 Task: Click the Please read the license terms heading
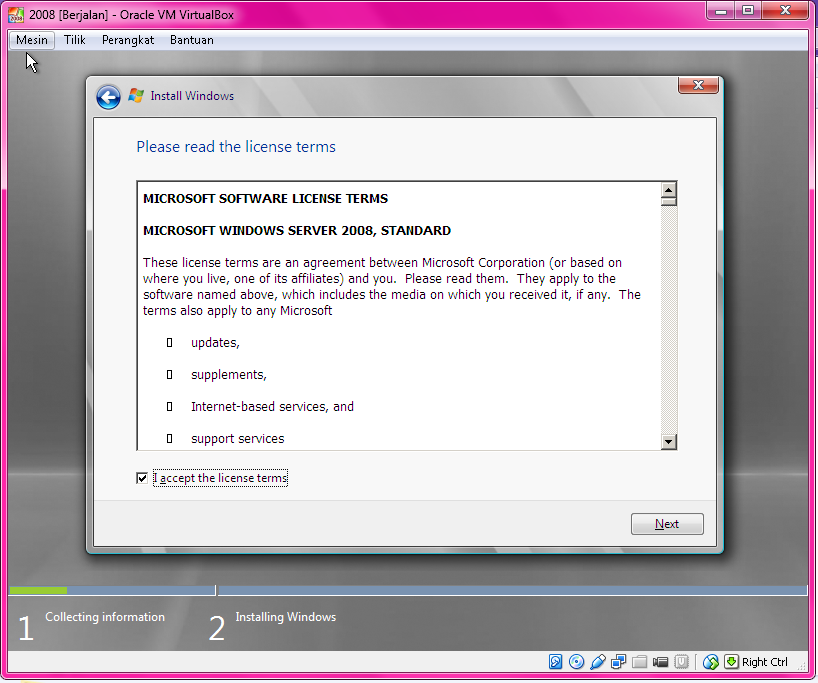(236, 147)
